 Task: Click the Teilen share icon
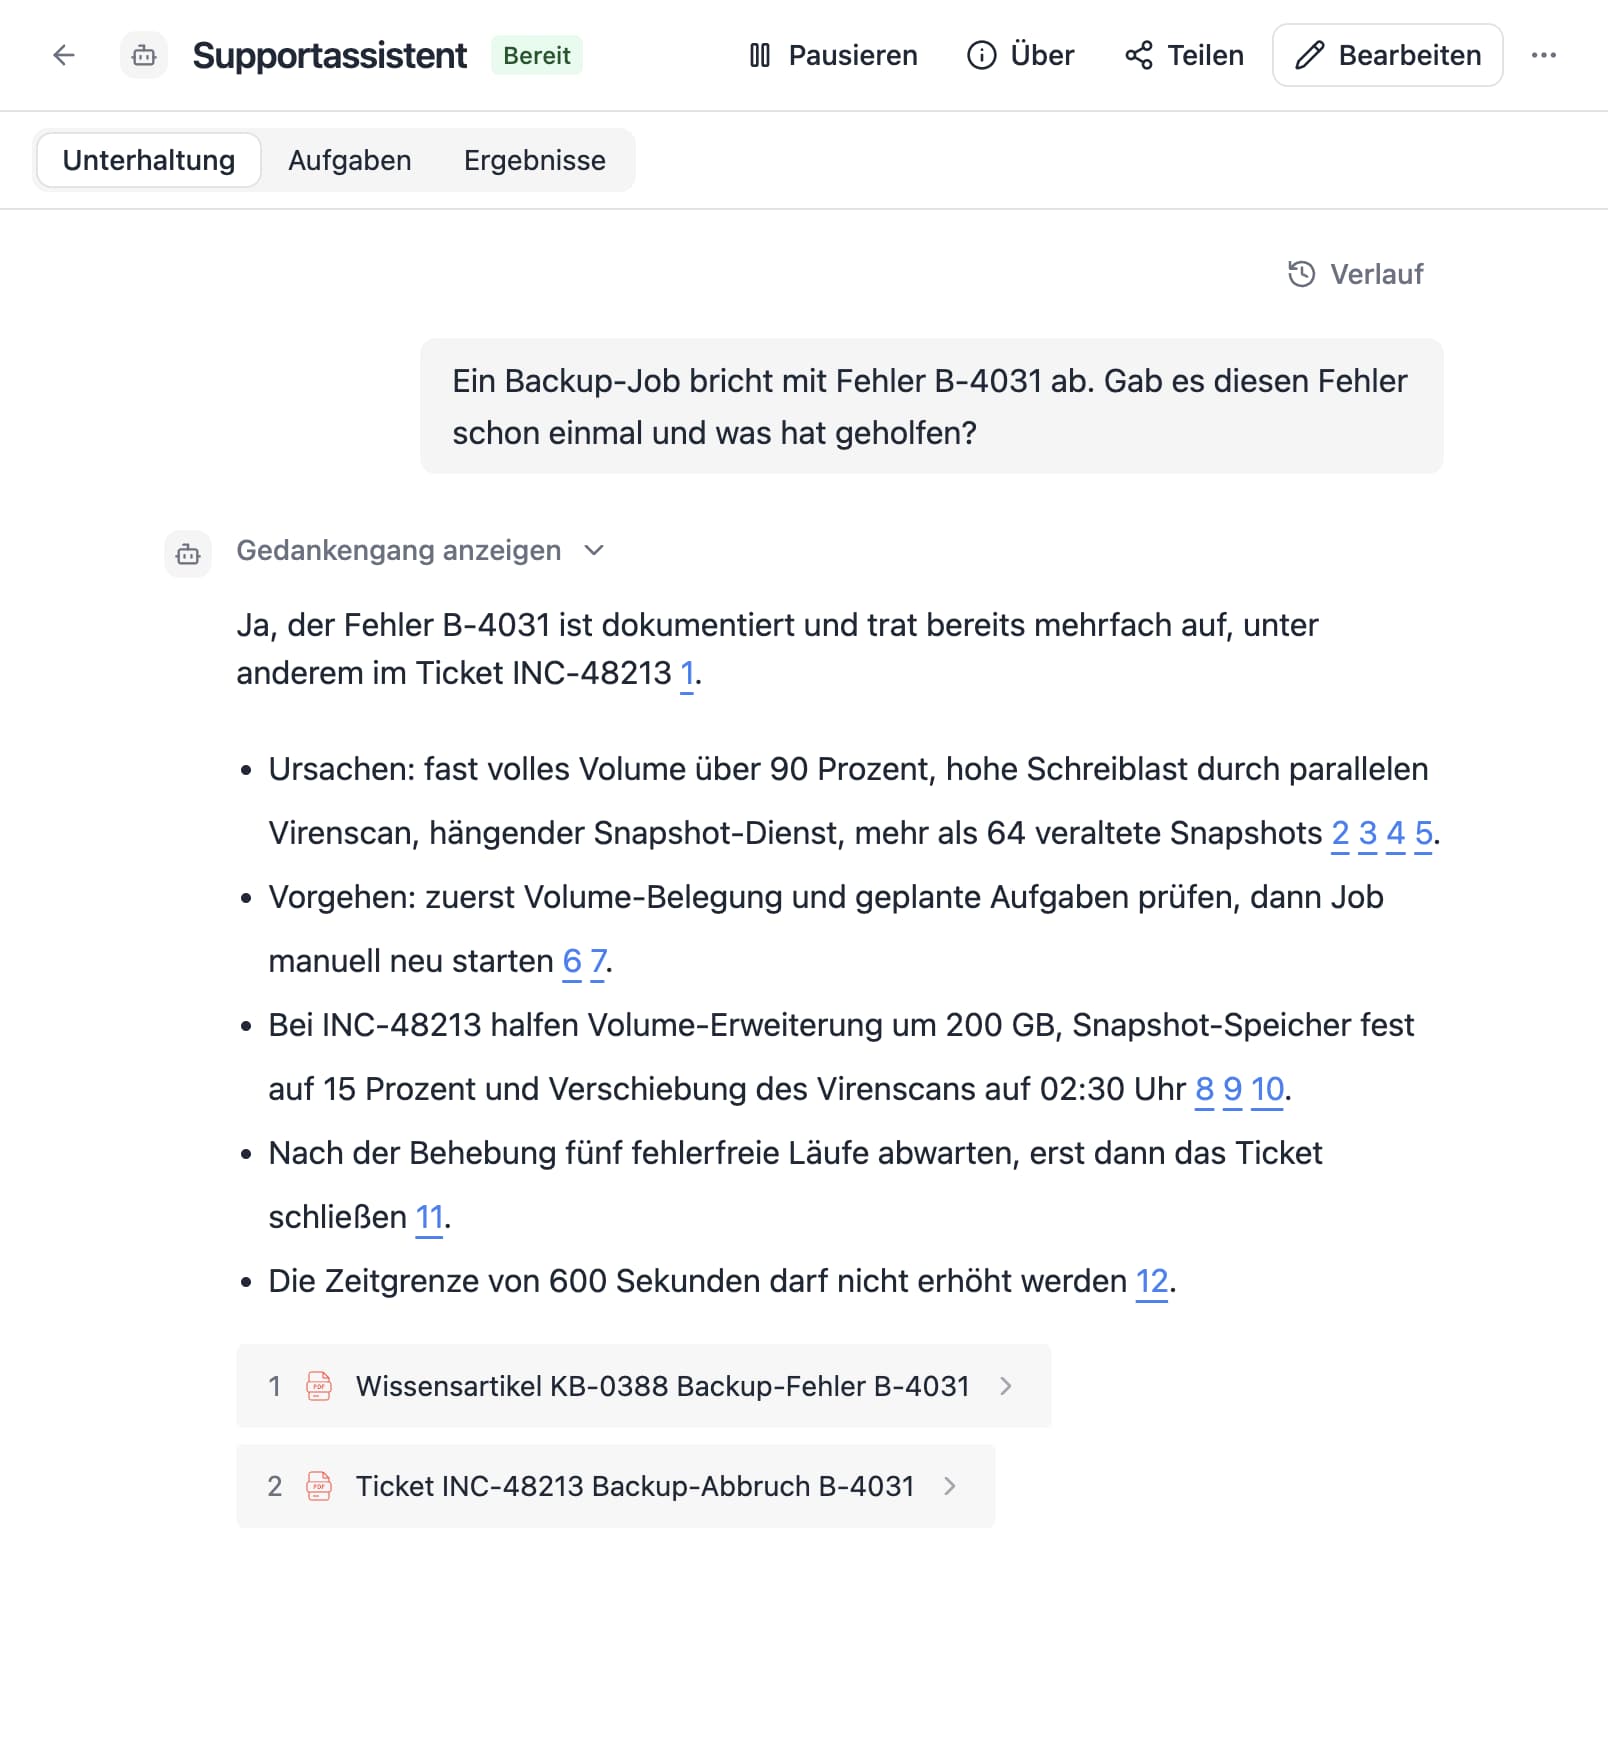click(x=1139, y=55)
